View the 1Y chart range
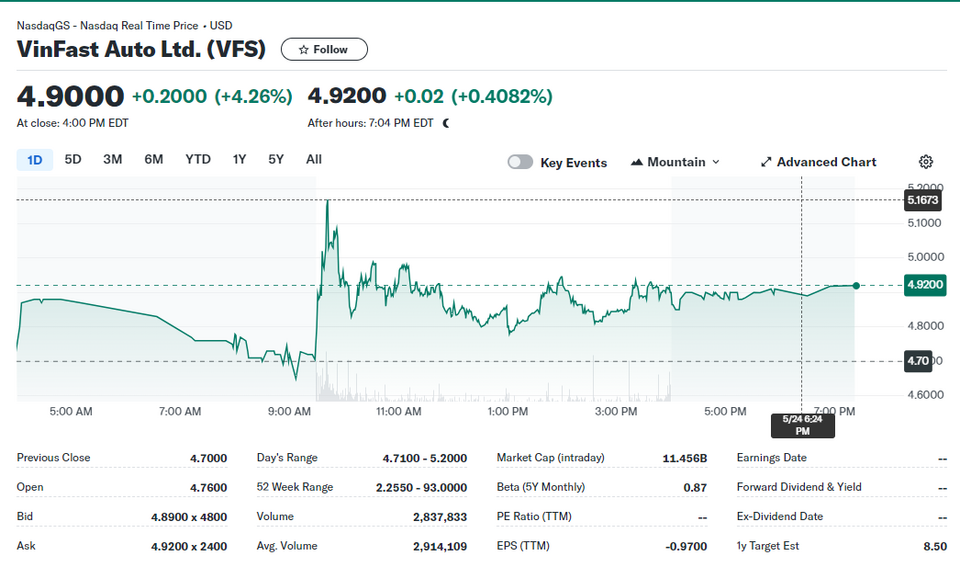The width and height of the screenshot is (960, 567). pos(239,159)
